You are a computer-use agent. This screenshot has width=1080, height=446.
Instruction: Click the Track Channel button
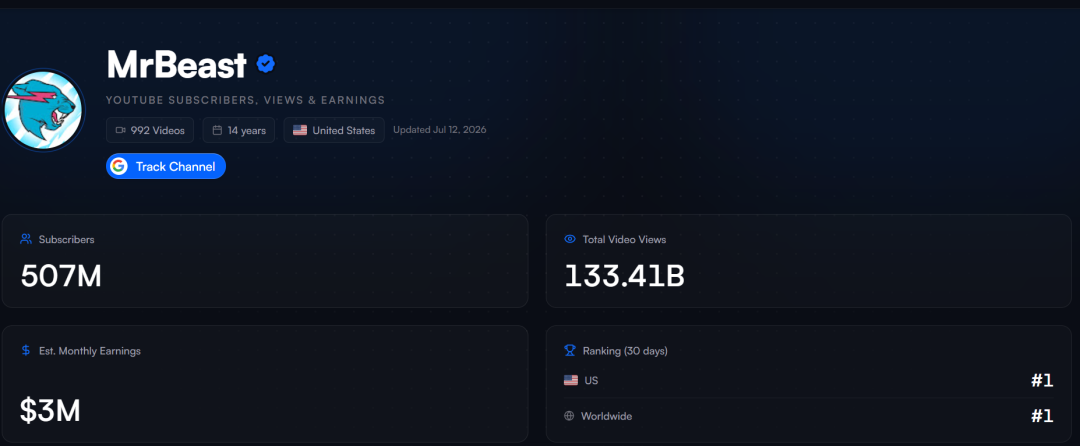pyautogui.click(x=166, y=166)
